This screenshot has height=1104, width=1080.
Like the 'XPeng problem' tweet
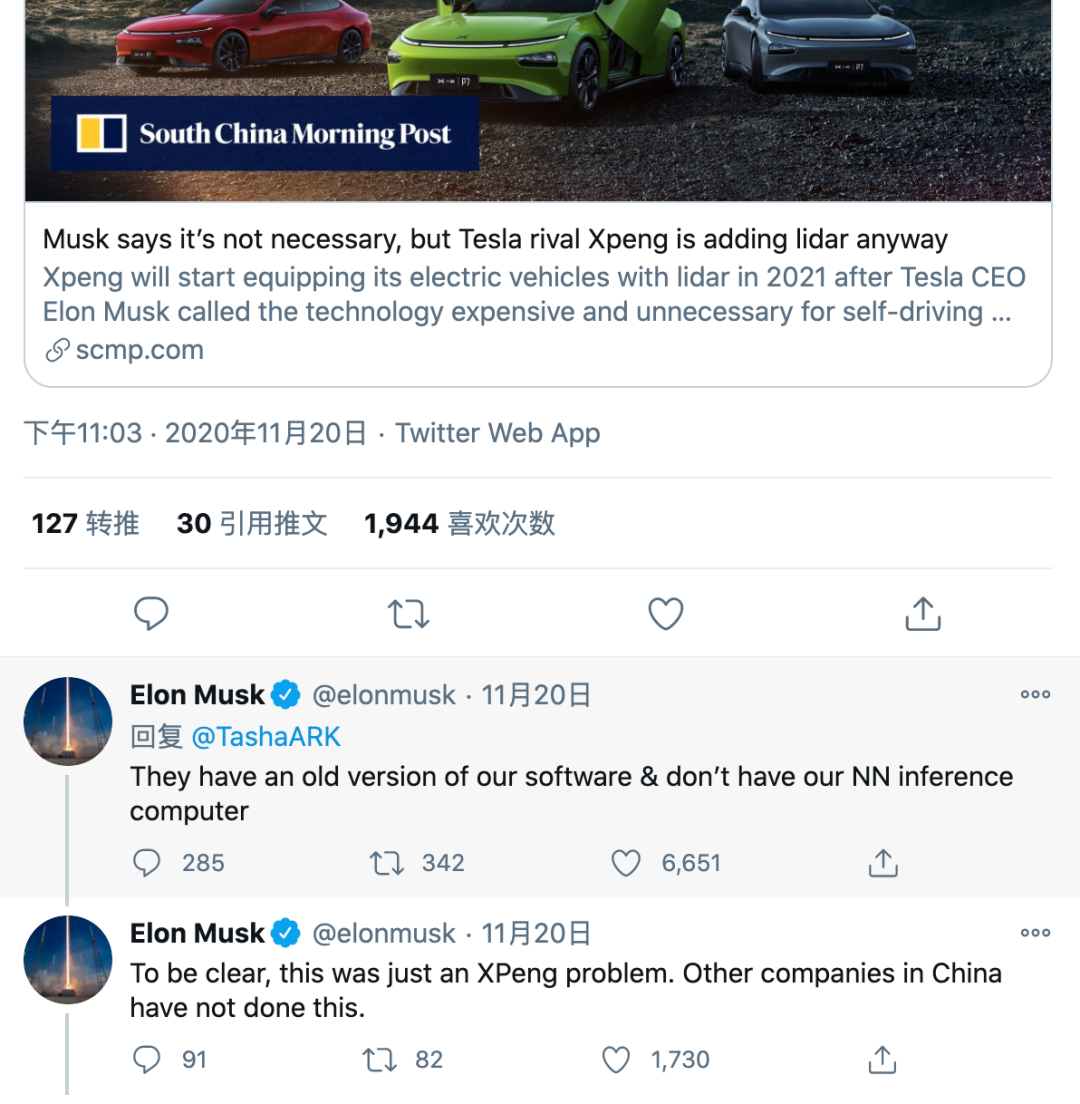coord(617,1060)
